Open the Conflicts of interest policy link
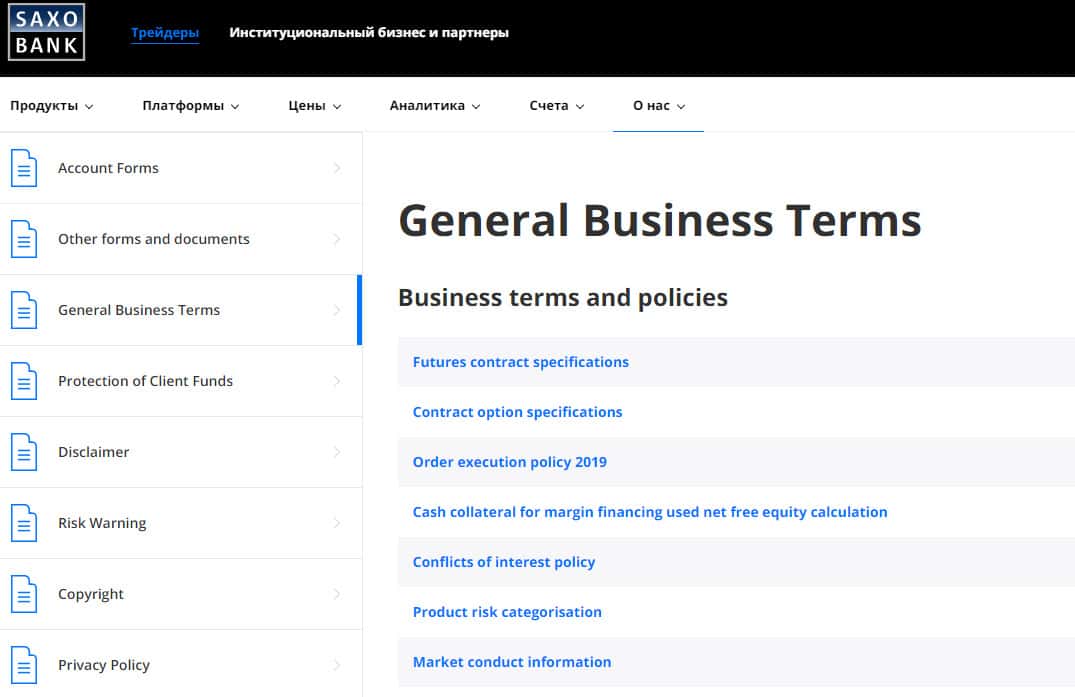1075x697 pixels. point(503,562)
